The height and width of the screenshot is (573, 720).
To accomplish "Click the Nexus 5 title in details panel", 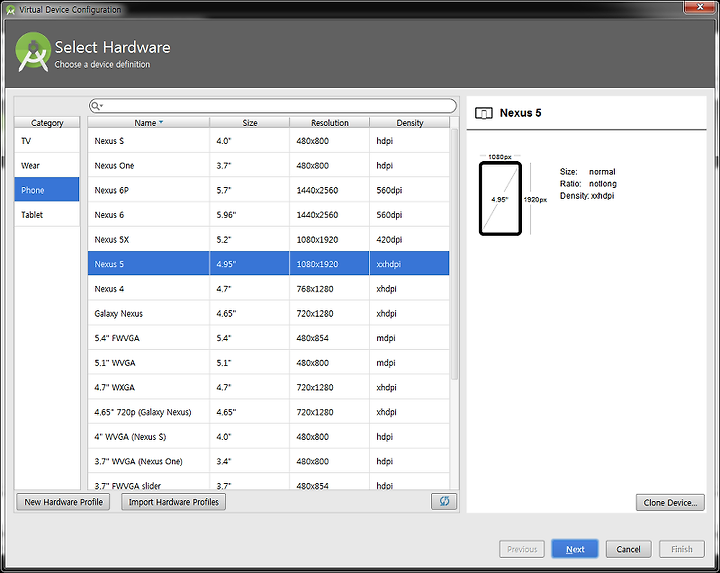I will 520,113.
